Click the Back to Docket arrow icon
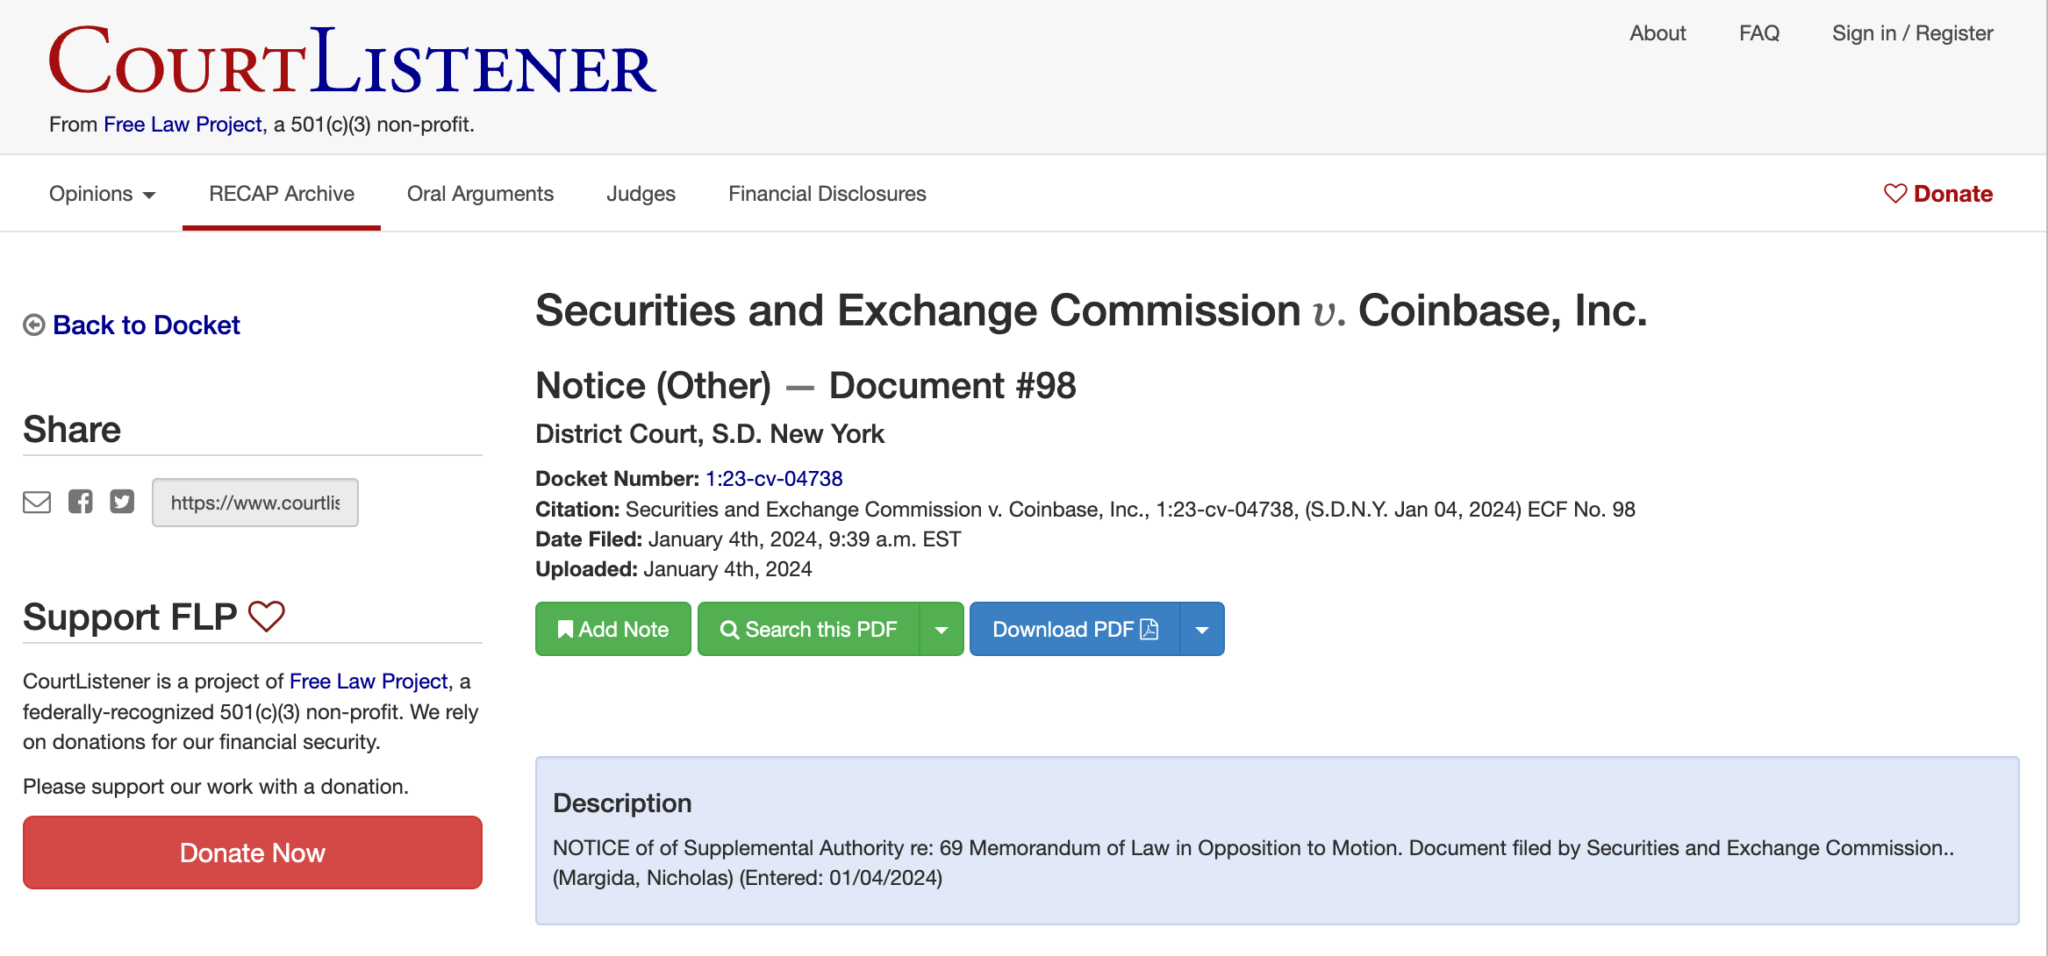The height and width of the screenshot is (956, 2048). pos(34,325)
